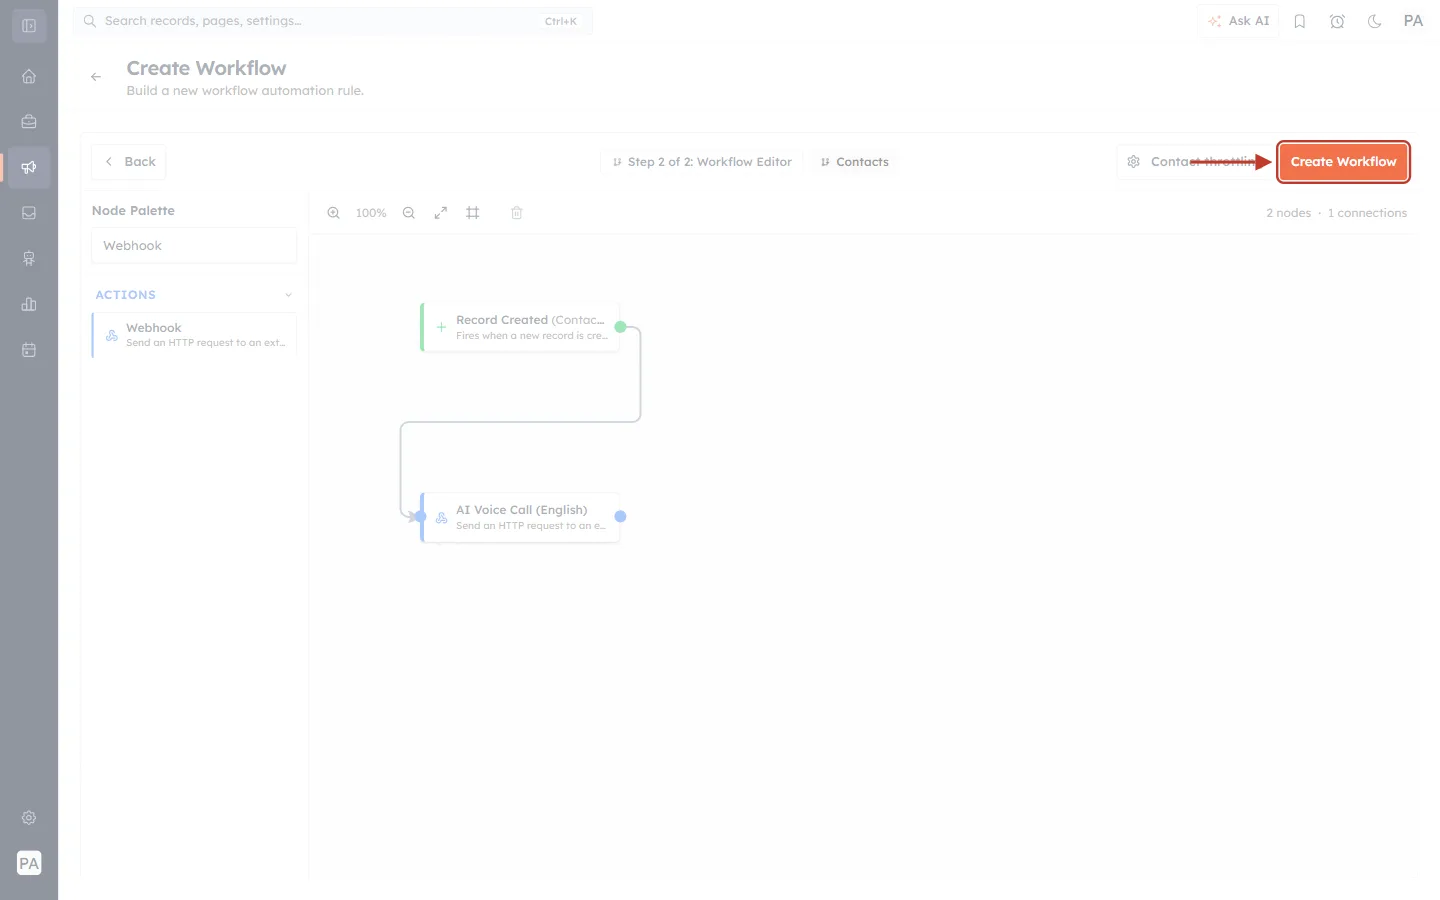Viewport: 1440px width, 900px height.
Task: Click the 100% zoom level text
Action: click(x=371, y=213)
